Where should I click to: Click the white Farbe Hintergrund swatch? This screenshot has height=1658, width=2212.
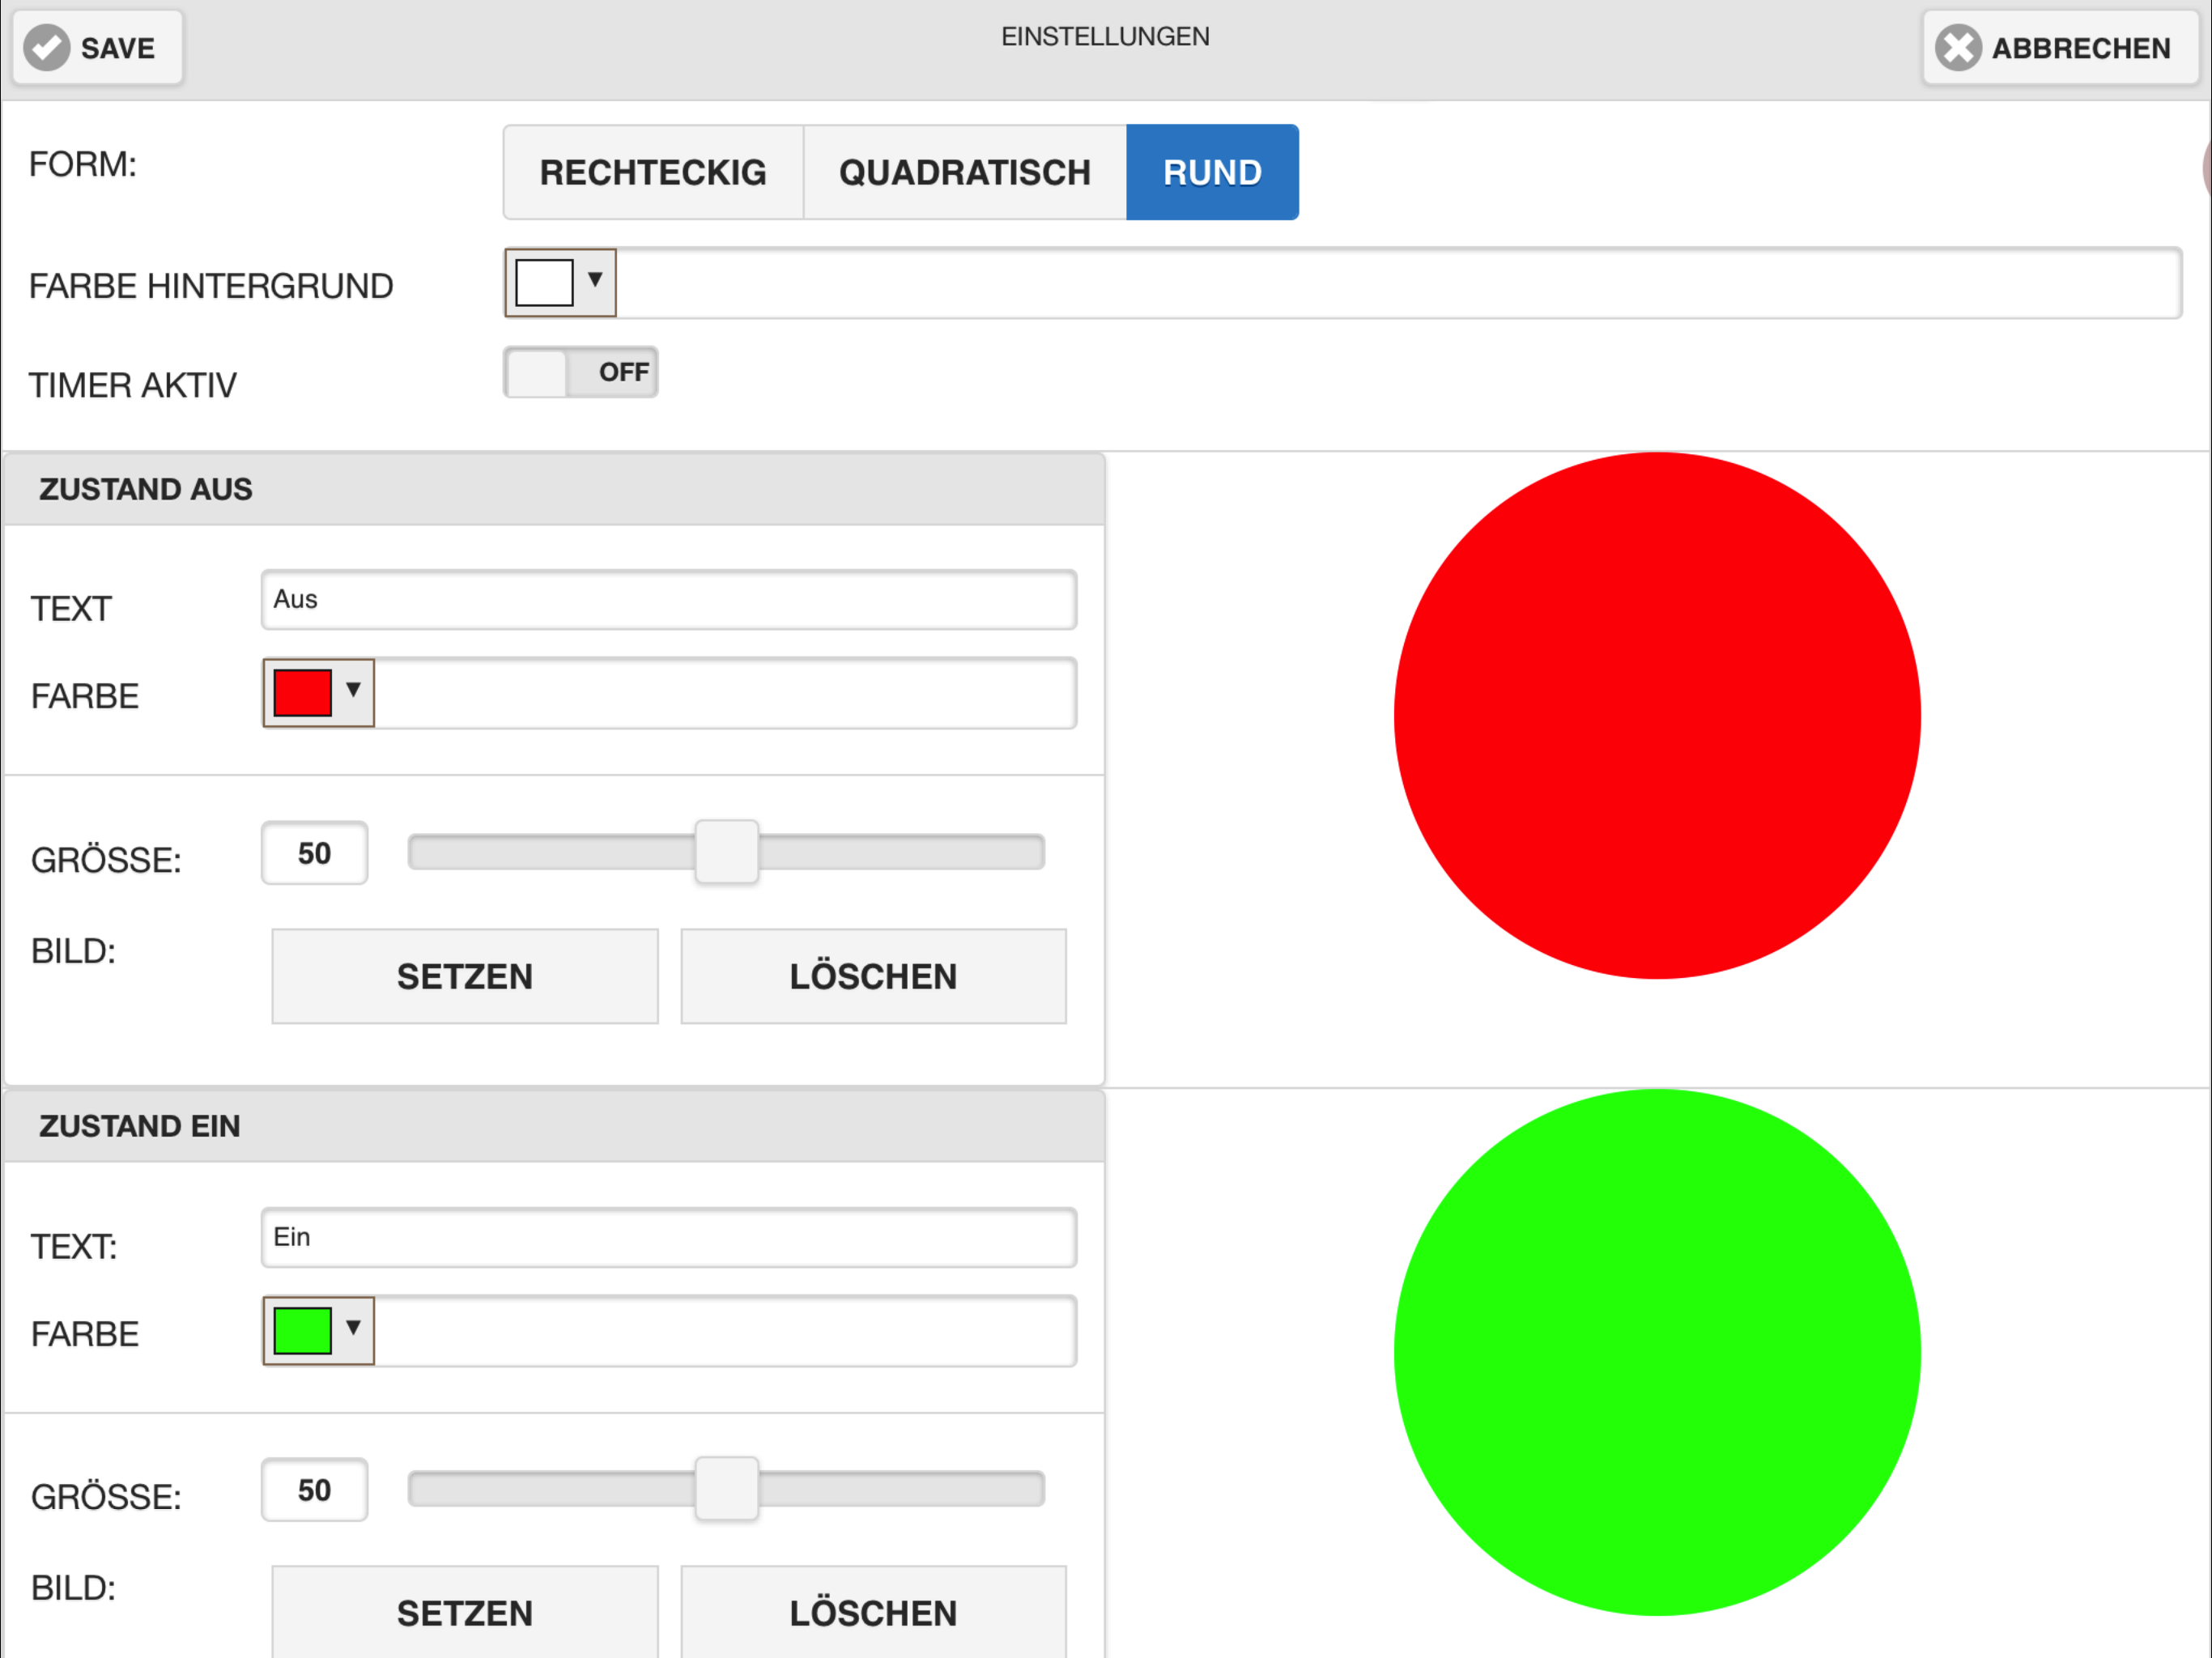pyautogui.click(x=544, y=283)
